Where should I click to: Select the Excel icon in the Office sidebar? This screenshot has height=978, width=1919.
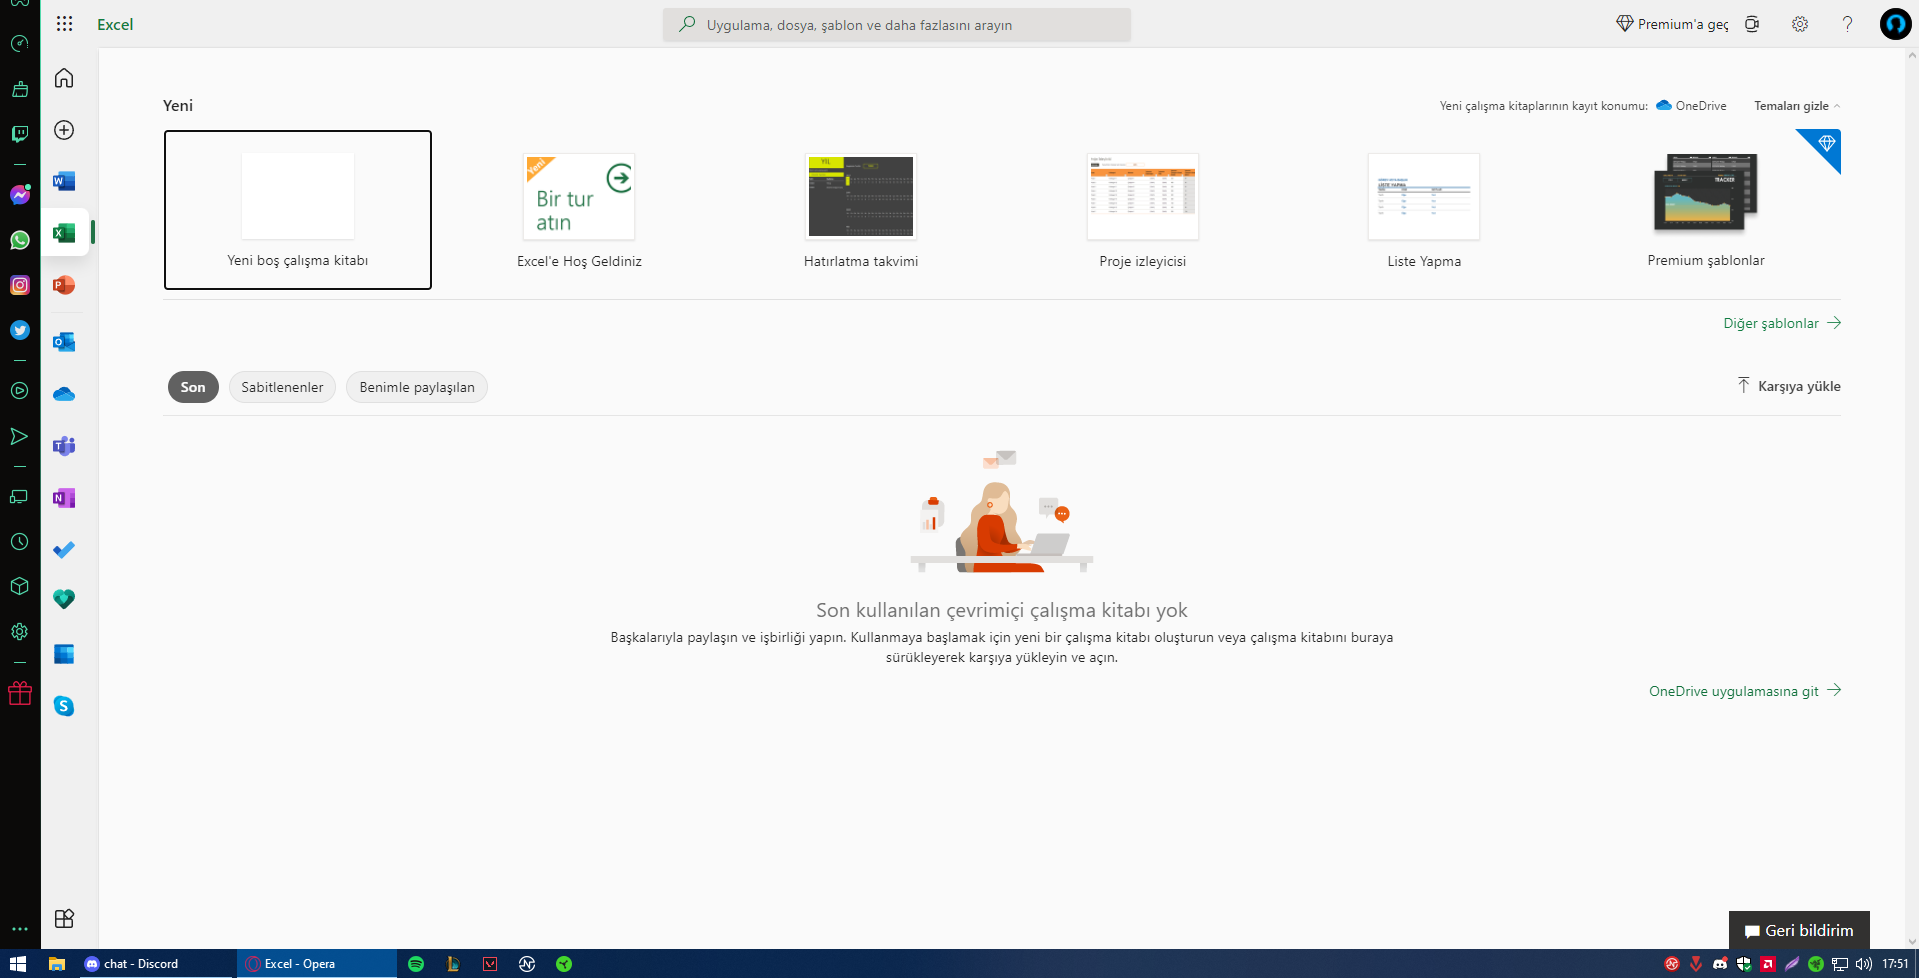[x=64, y=233]
